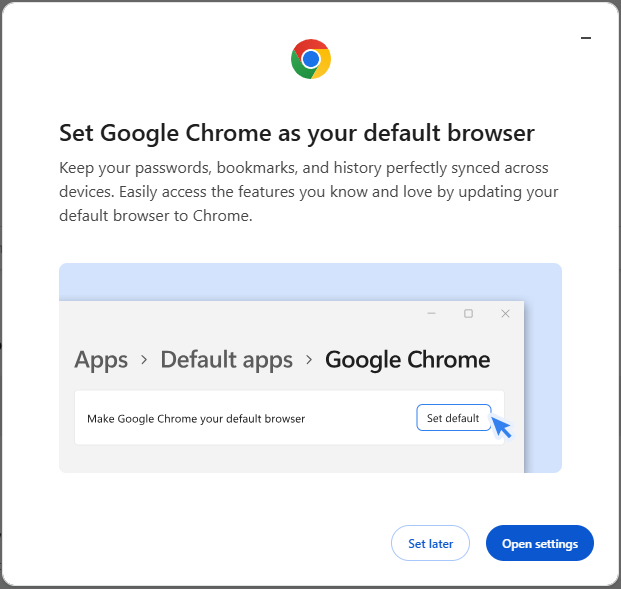
Task: Click the chevron after Default apps breadcrumb
Action: click(309, 360)
